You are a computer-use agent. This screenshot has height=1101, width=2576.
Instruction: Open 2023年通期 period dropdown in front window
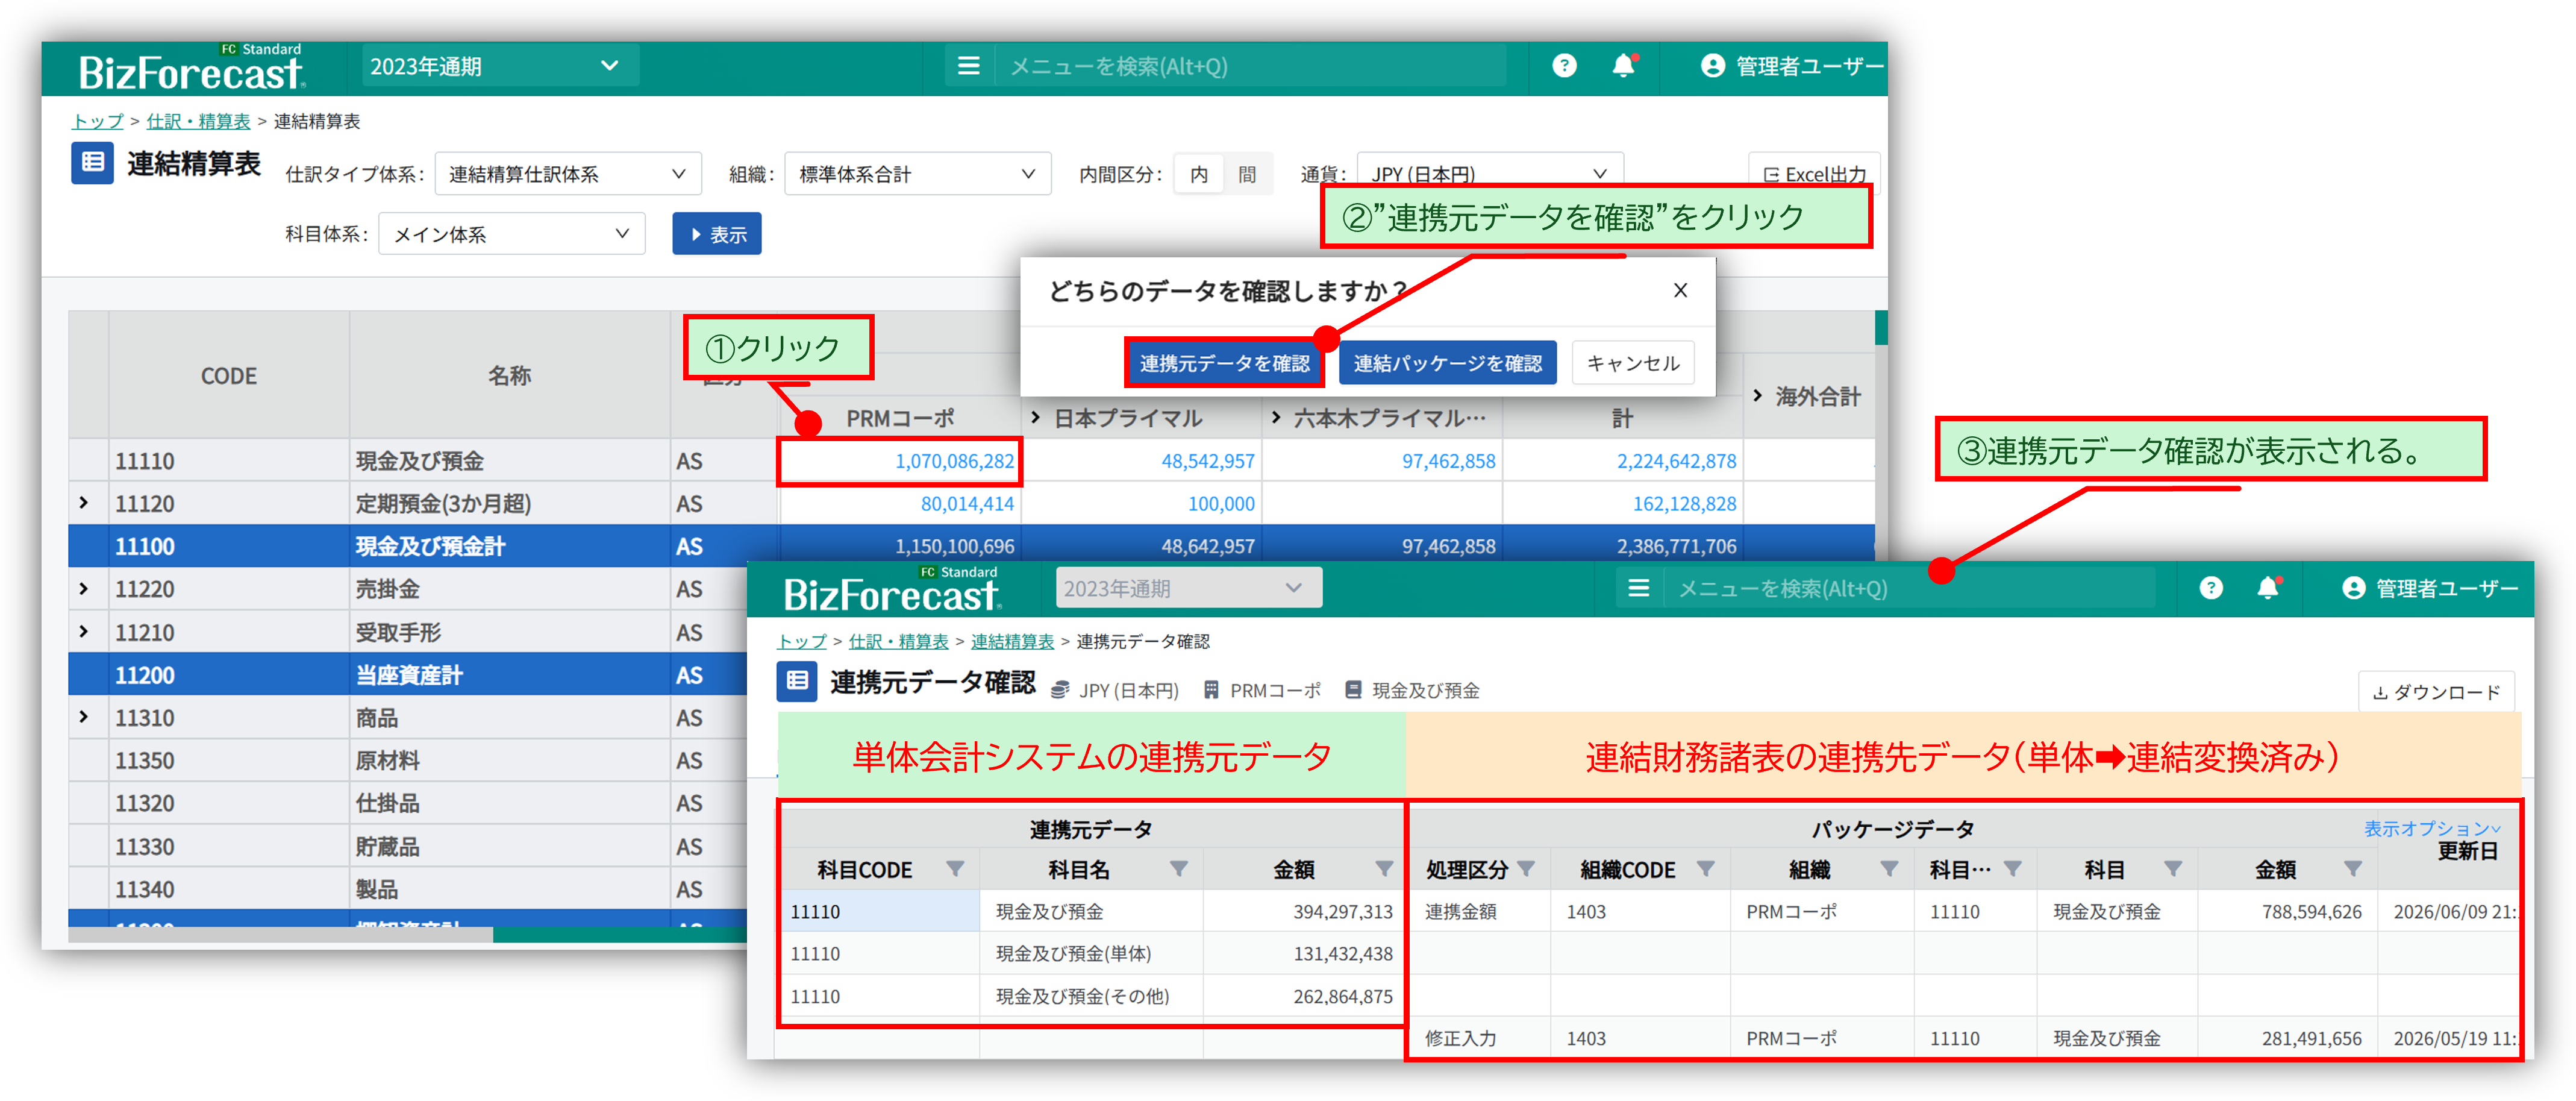pyautogui.click(x=1188, y=588)
